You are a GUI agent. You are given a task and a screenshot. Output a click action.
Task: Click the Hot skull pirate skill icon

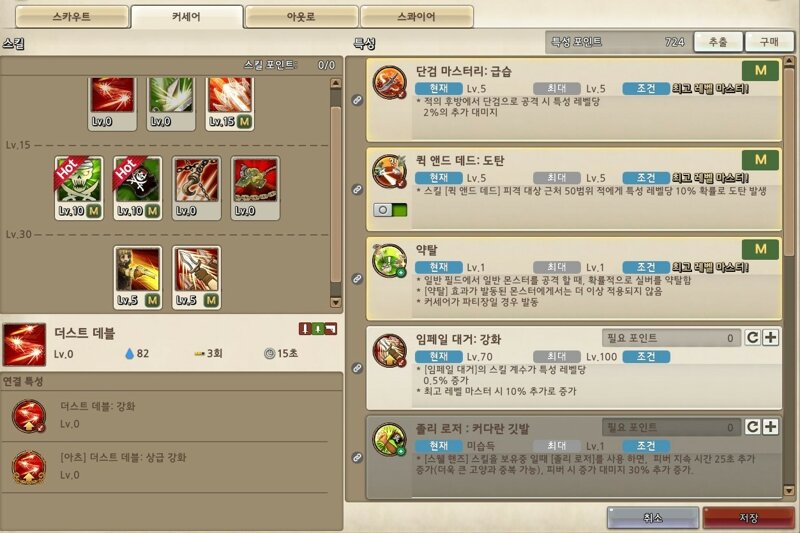79,188
